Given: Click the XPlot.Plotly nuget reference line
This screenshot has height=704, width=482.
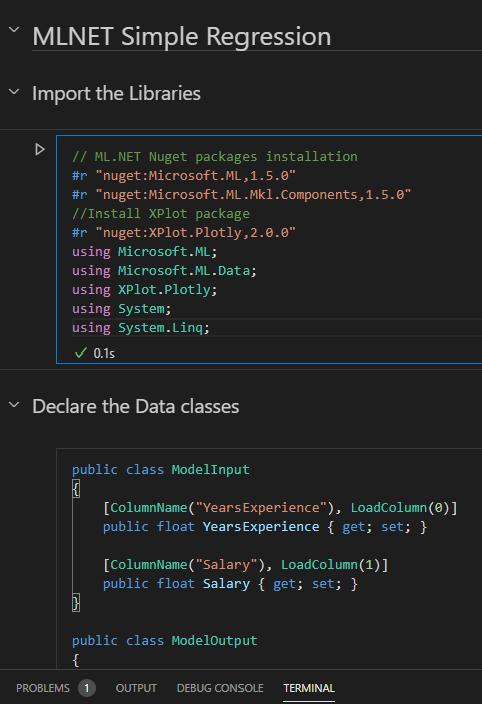Looking at the screenshot, I should (184, 233).
